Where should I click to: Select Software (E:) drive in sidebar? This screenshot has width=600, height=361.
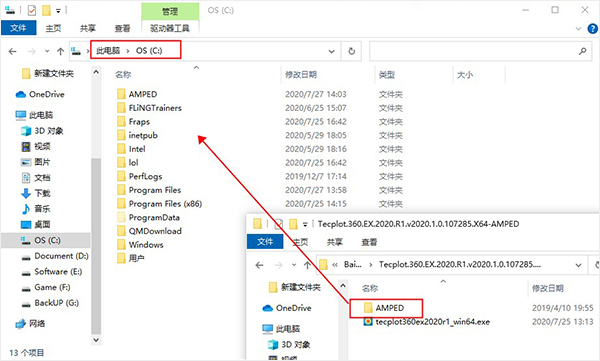pyautogui.click(x=52, y=272)
